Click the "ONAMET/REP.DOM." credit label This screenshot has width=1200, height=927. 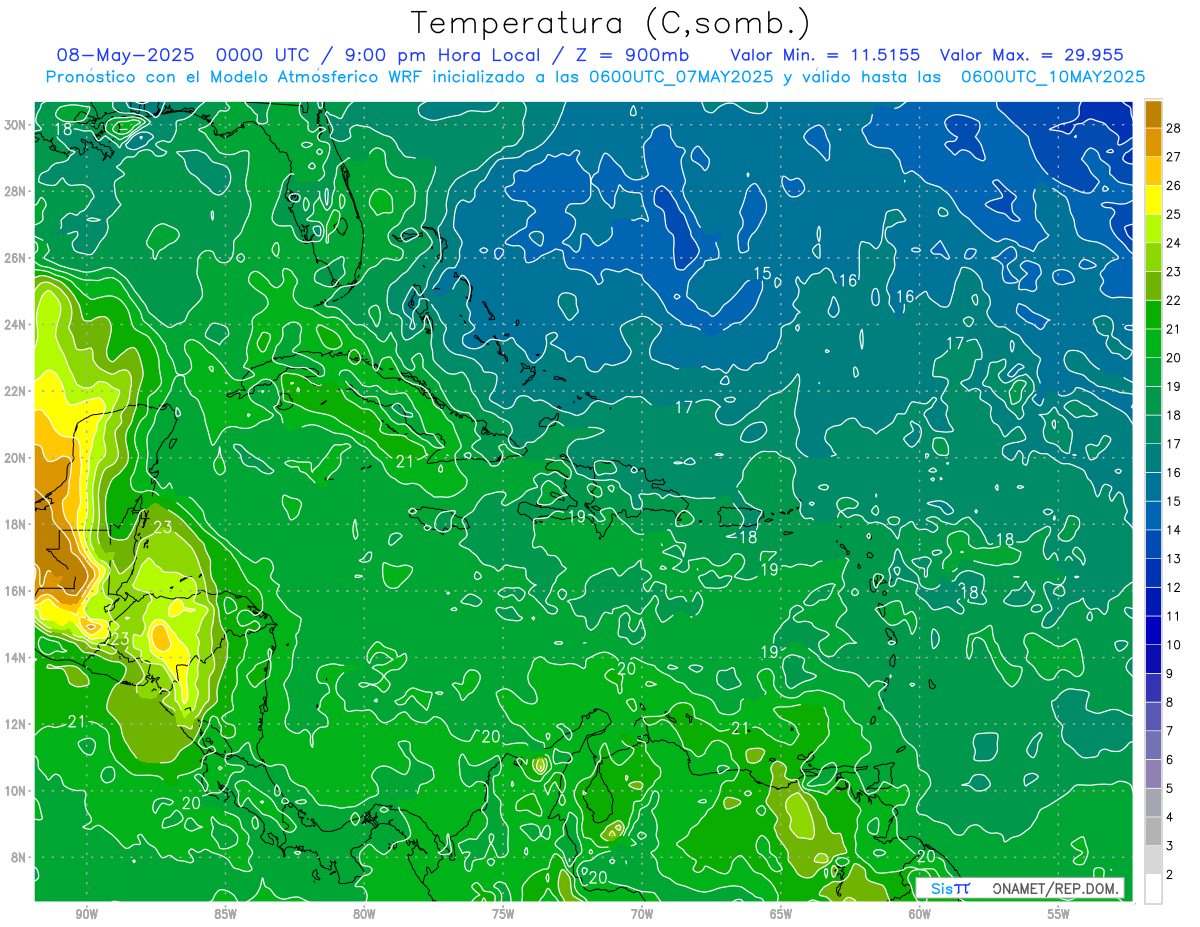pyautogui.click(x=1054, y=888)
